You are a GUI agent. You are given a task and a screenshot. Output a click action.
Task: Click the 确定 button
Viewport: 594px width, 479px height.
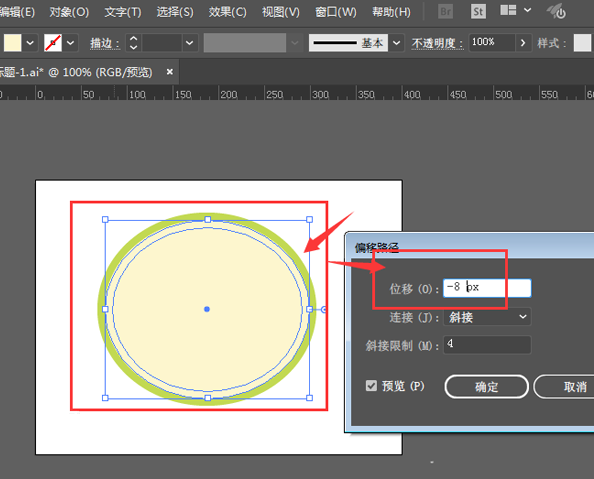coord(486,387)
